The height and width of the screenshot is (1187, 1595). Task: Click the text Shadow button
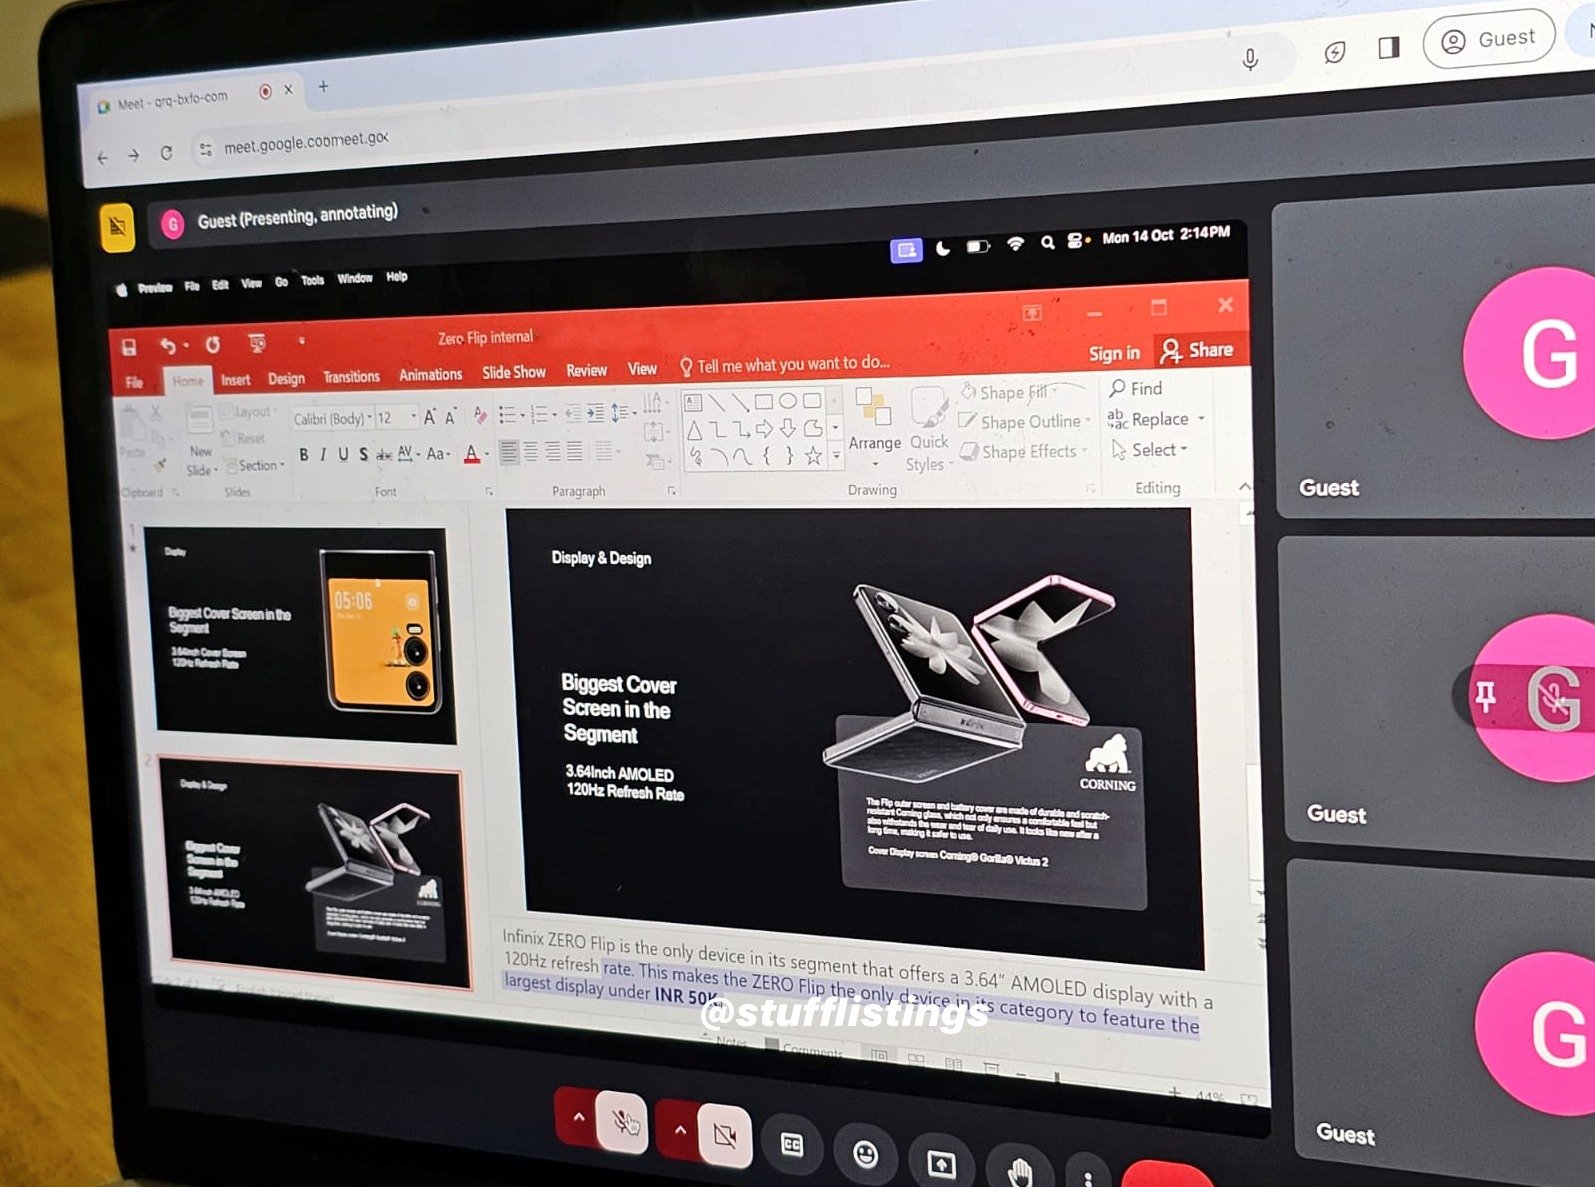[x=363, y=455]
